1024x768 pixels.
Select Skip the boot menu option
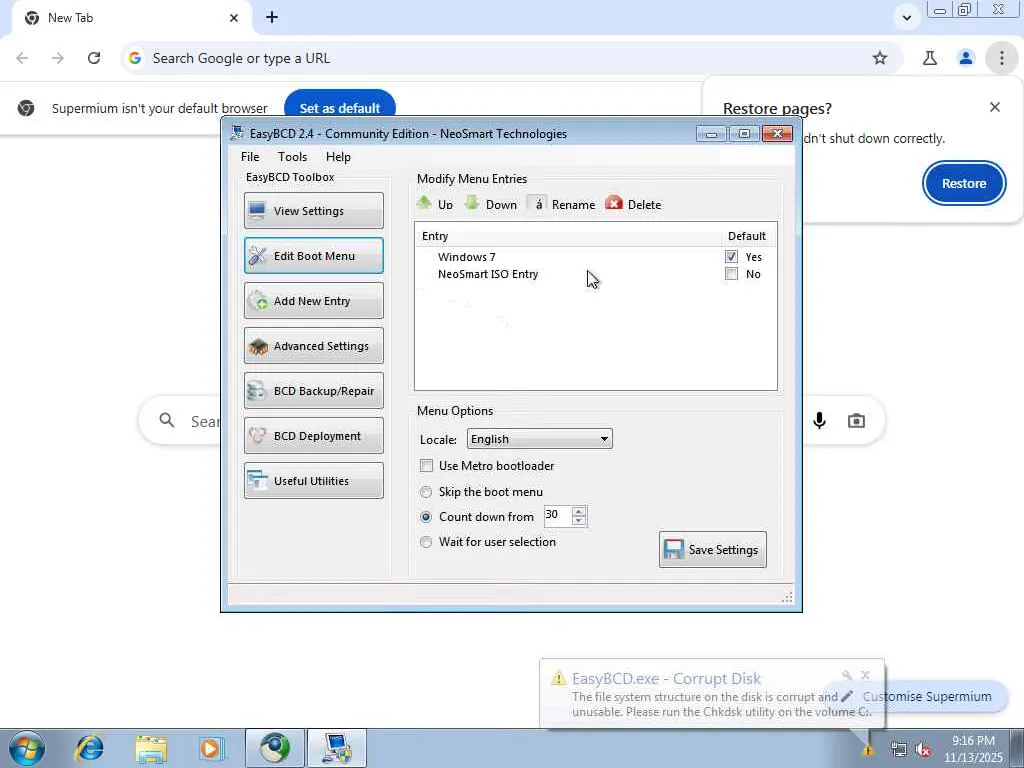point(426,492)
